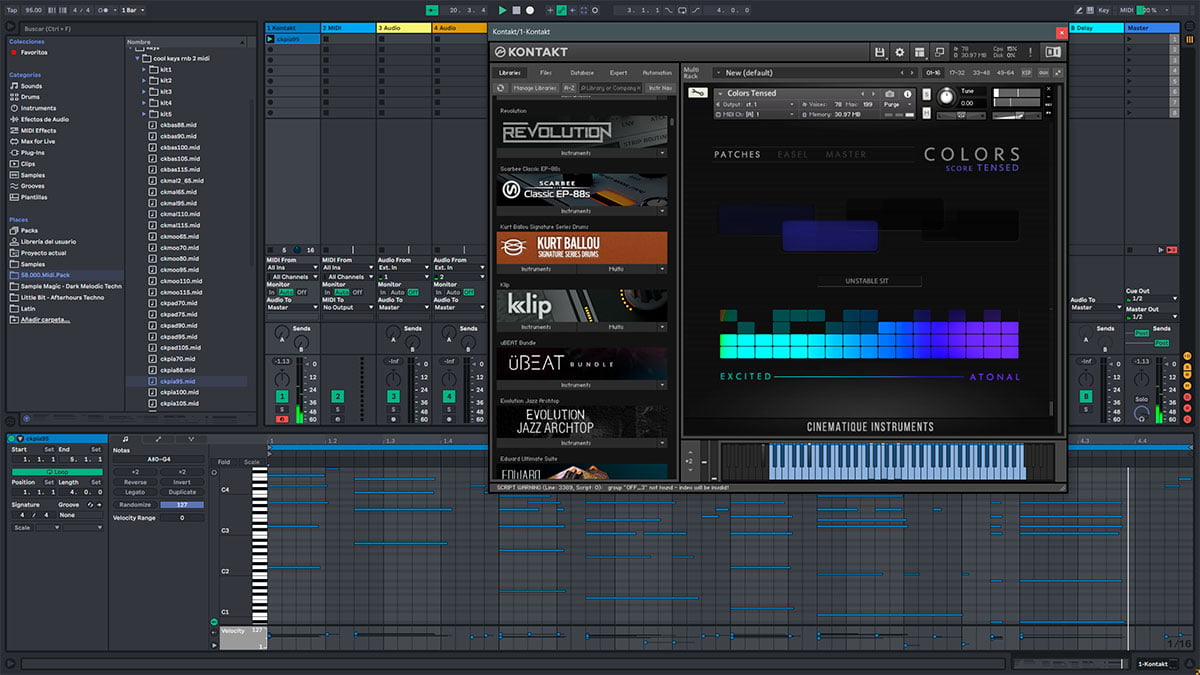Switch to Kontakt Files tab

click(545, 73)
